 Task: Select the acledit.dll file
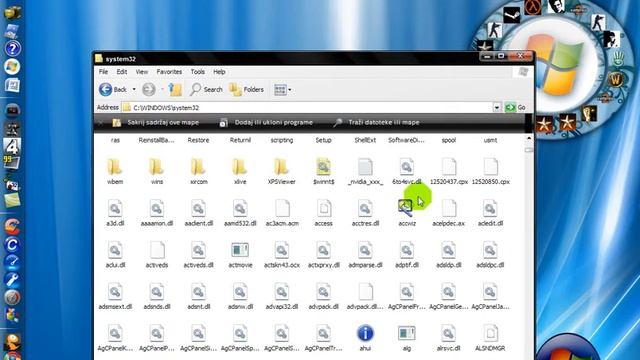[x=490, y=213]
